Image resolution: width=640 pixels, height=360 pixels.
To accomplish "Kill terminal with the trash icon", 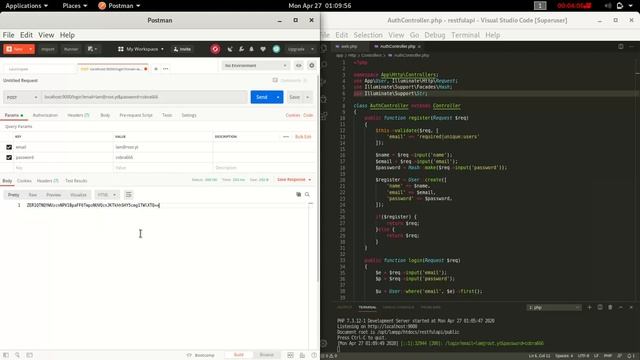I will tap(610, 307).
